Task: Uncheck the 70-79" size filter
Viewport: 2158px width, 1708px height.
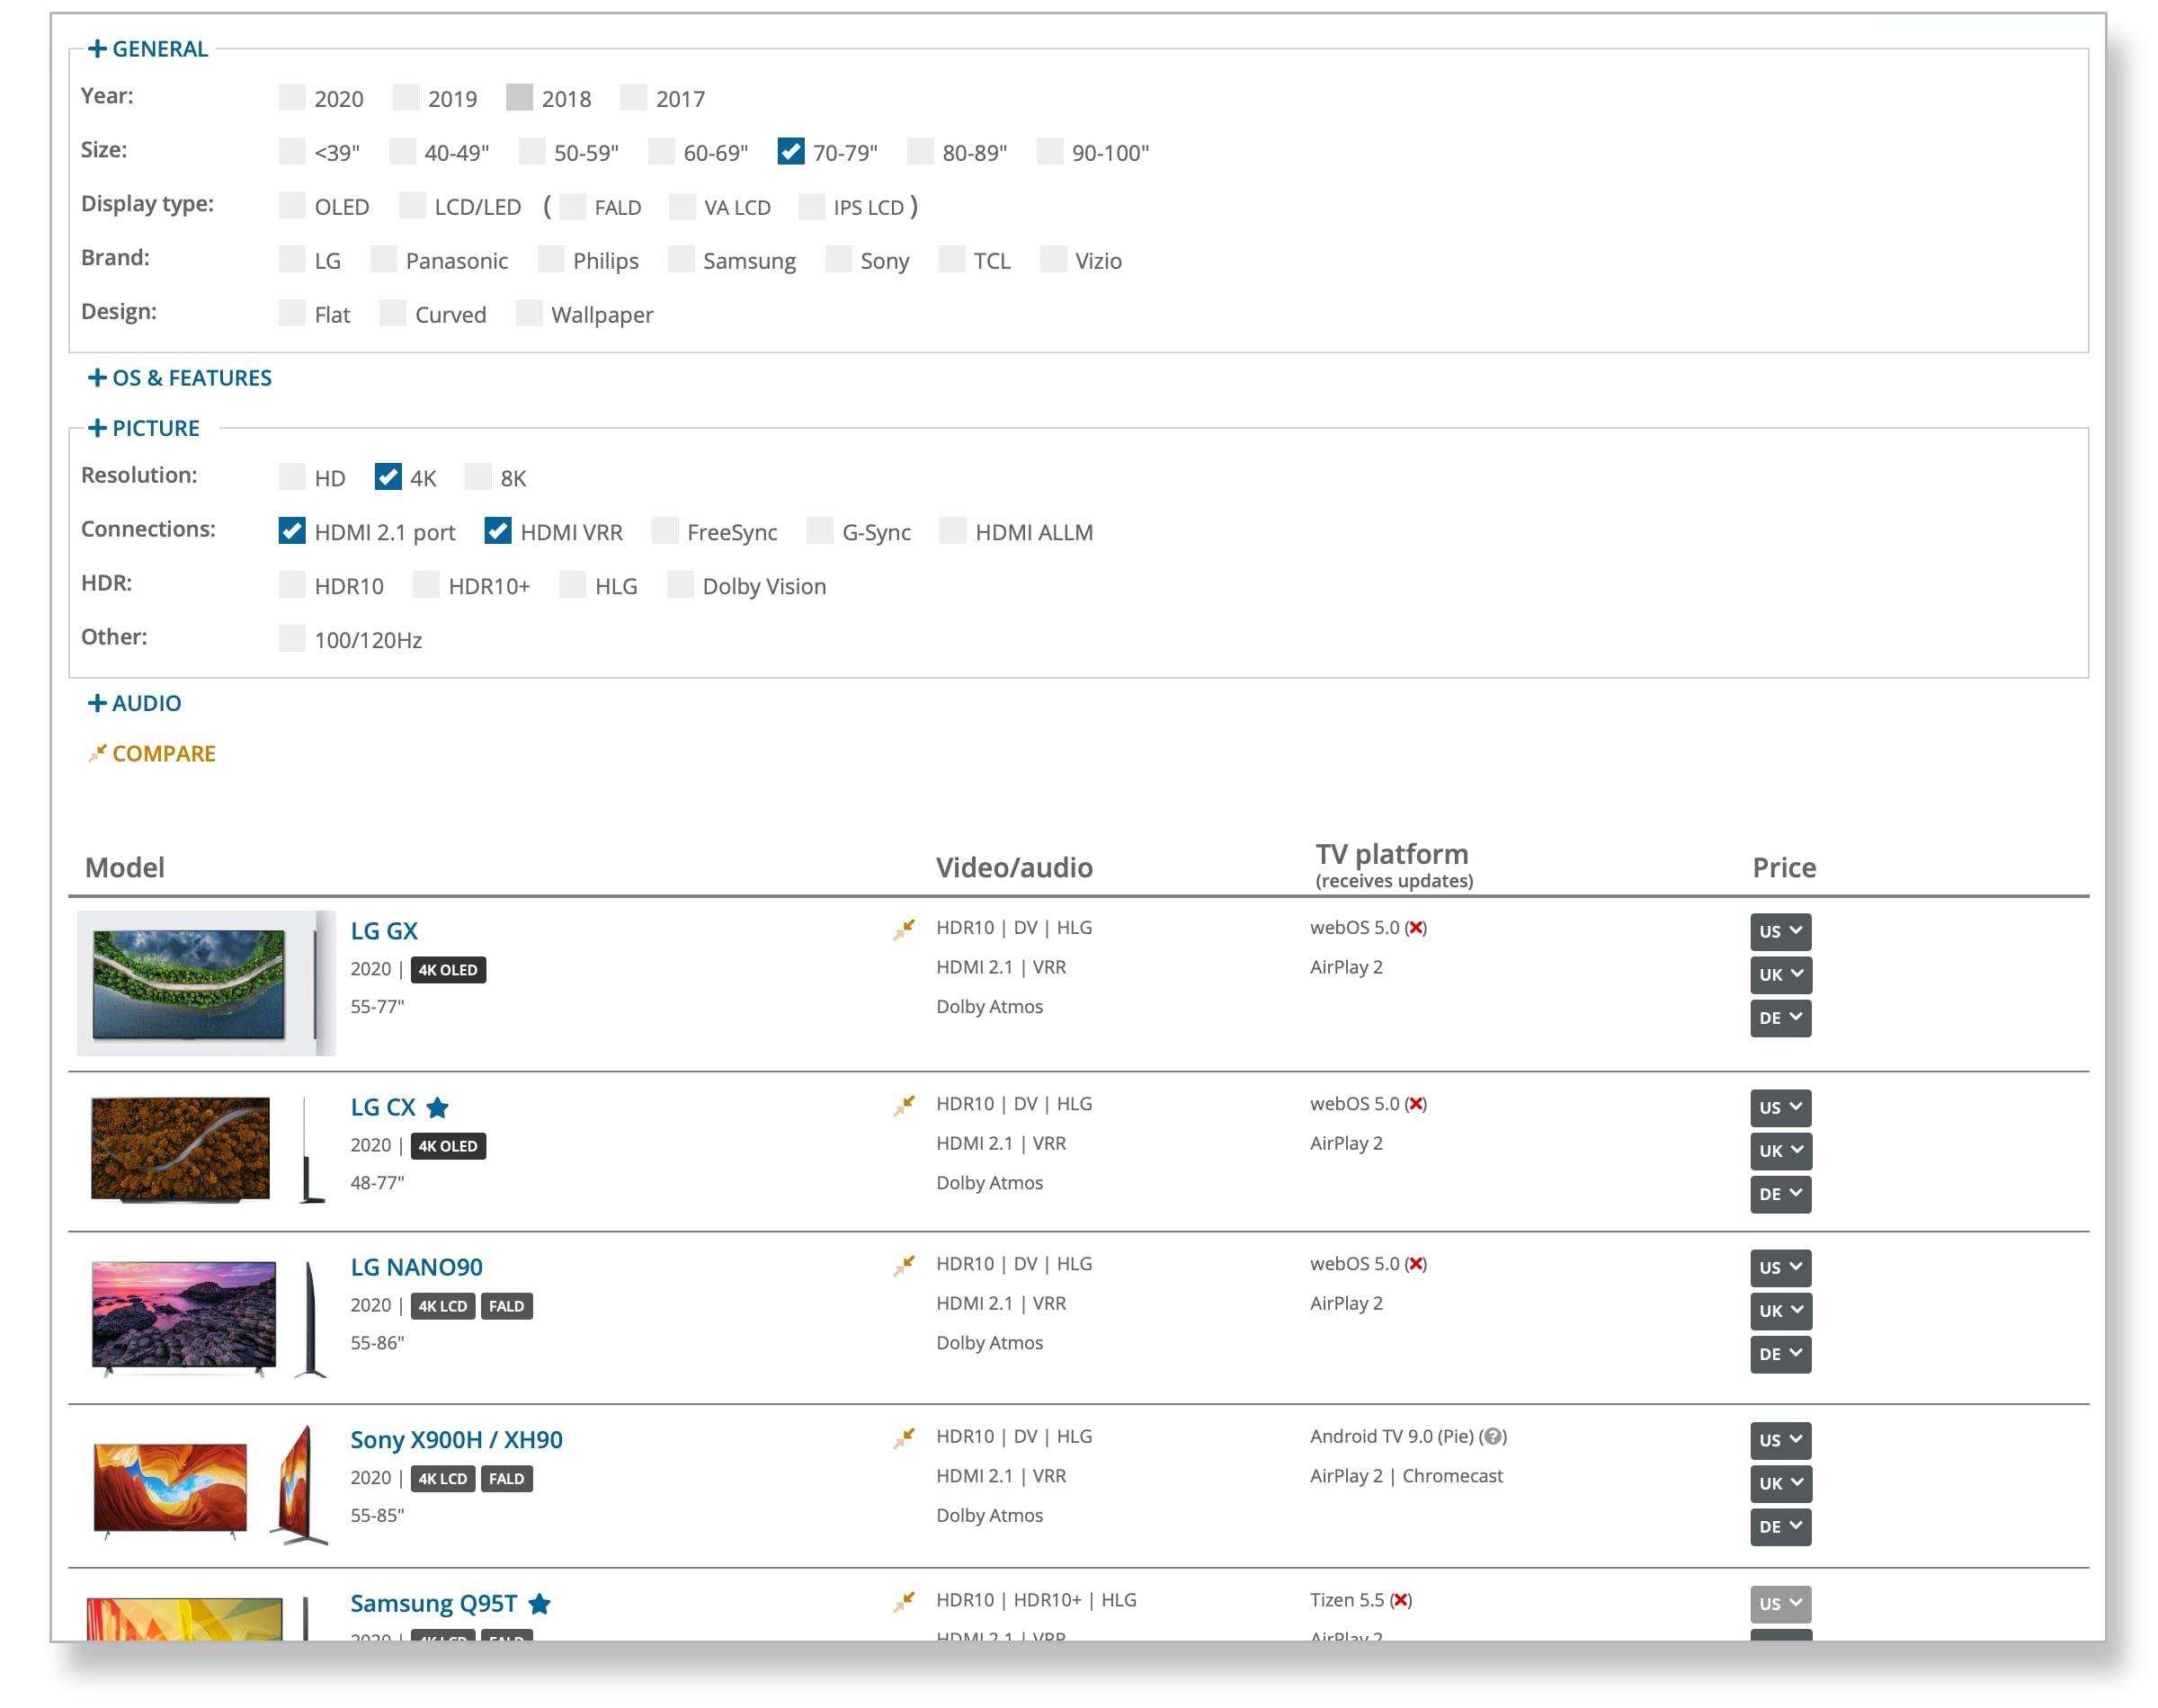Action: click(x=790, y=151)
